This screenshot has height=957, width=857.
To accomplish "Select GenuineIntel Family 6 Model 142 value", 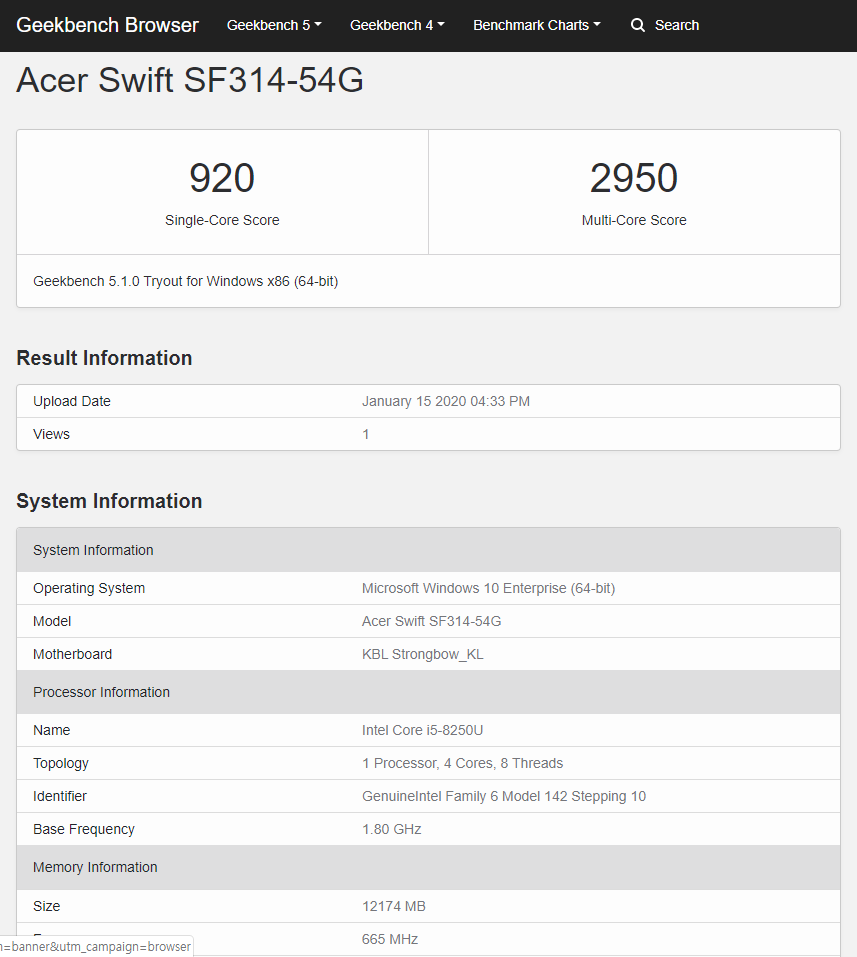I will click(504, 796).
